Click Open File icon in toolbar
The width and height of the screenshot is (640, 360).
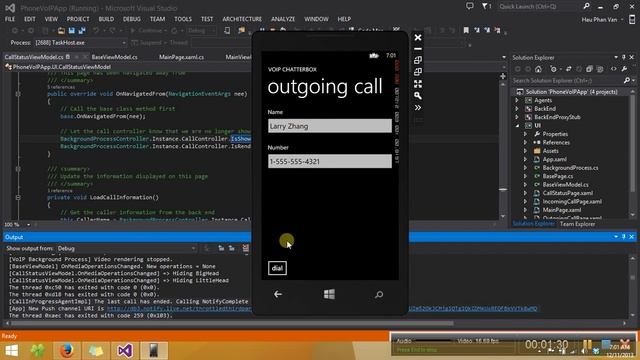click(x=61, y=31)
